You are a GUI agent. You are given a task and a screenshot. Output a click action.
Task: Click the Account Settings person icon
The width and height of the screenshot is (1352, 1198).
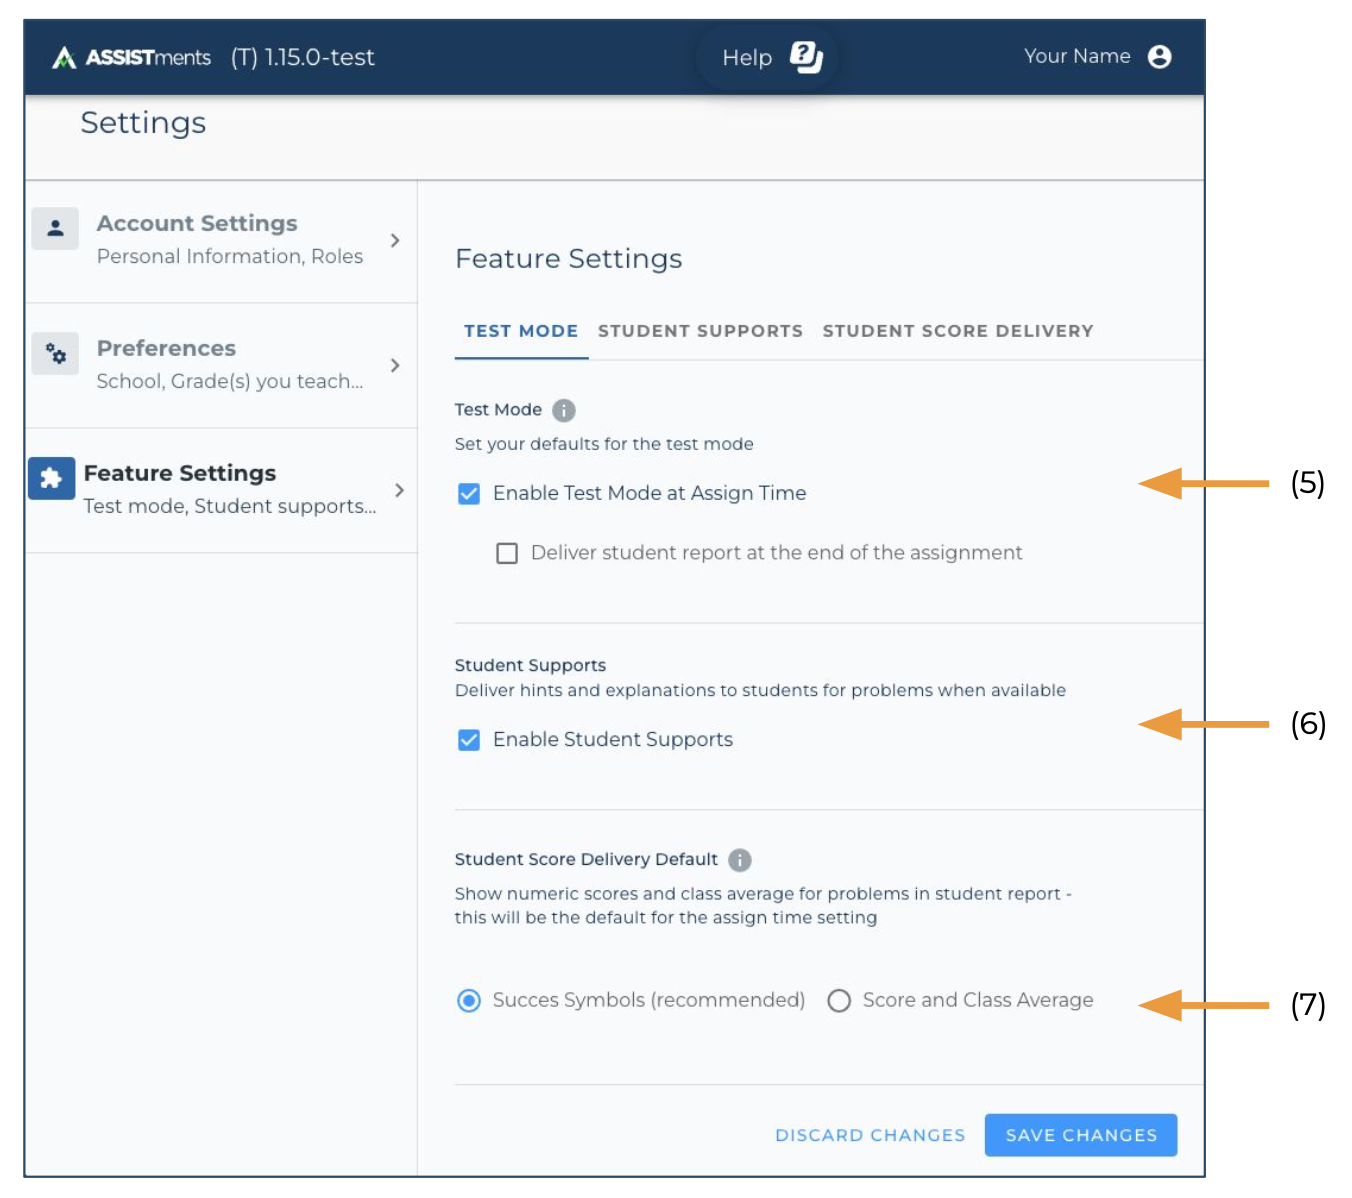tap(55, 228)
